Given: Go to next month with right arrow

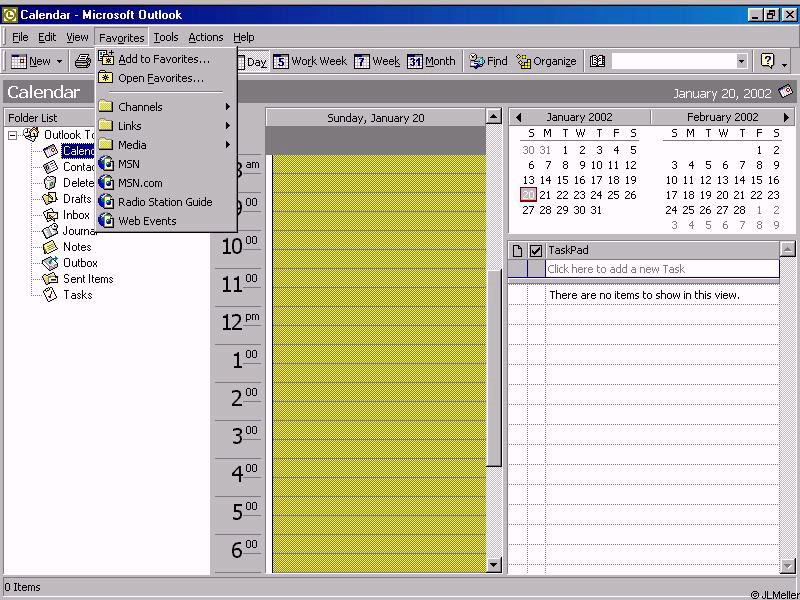Looking at the screenshot, I should 786,117.
